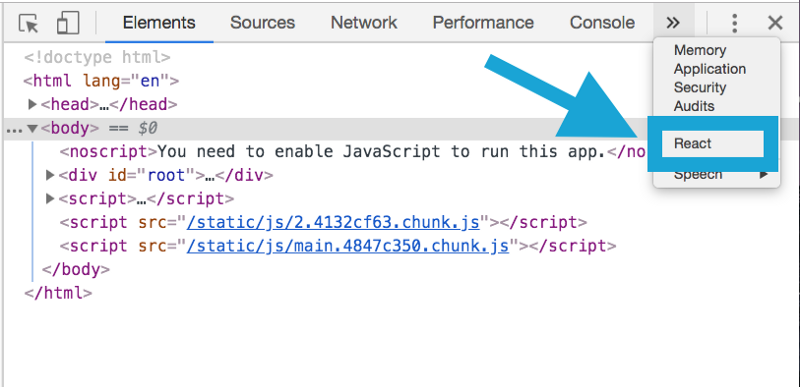Choose Memory from the overflow menu
This screenshot has width=800, height=387.
coord(699,50)
